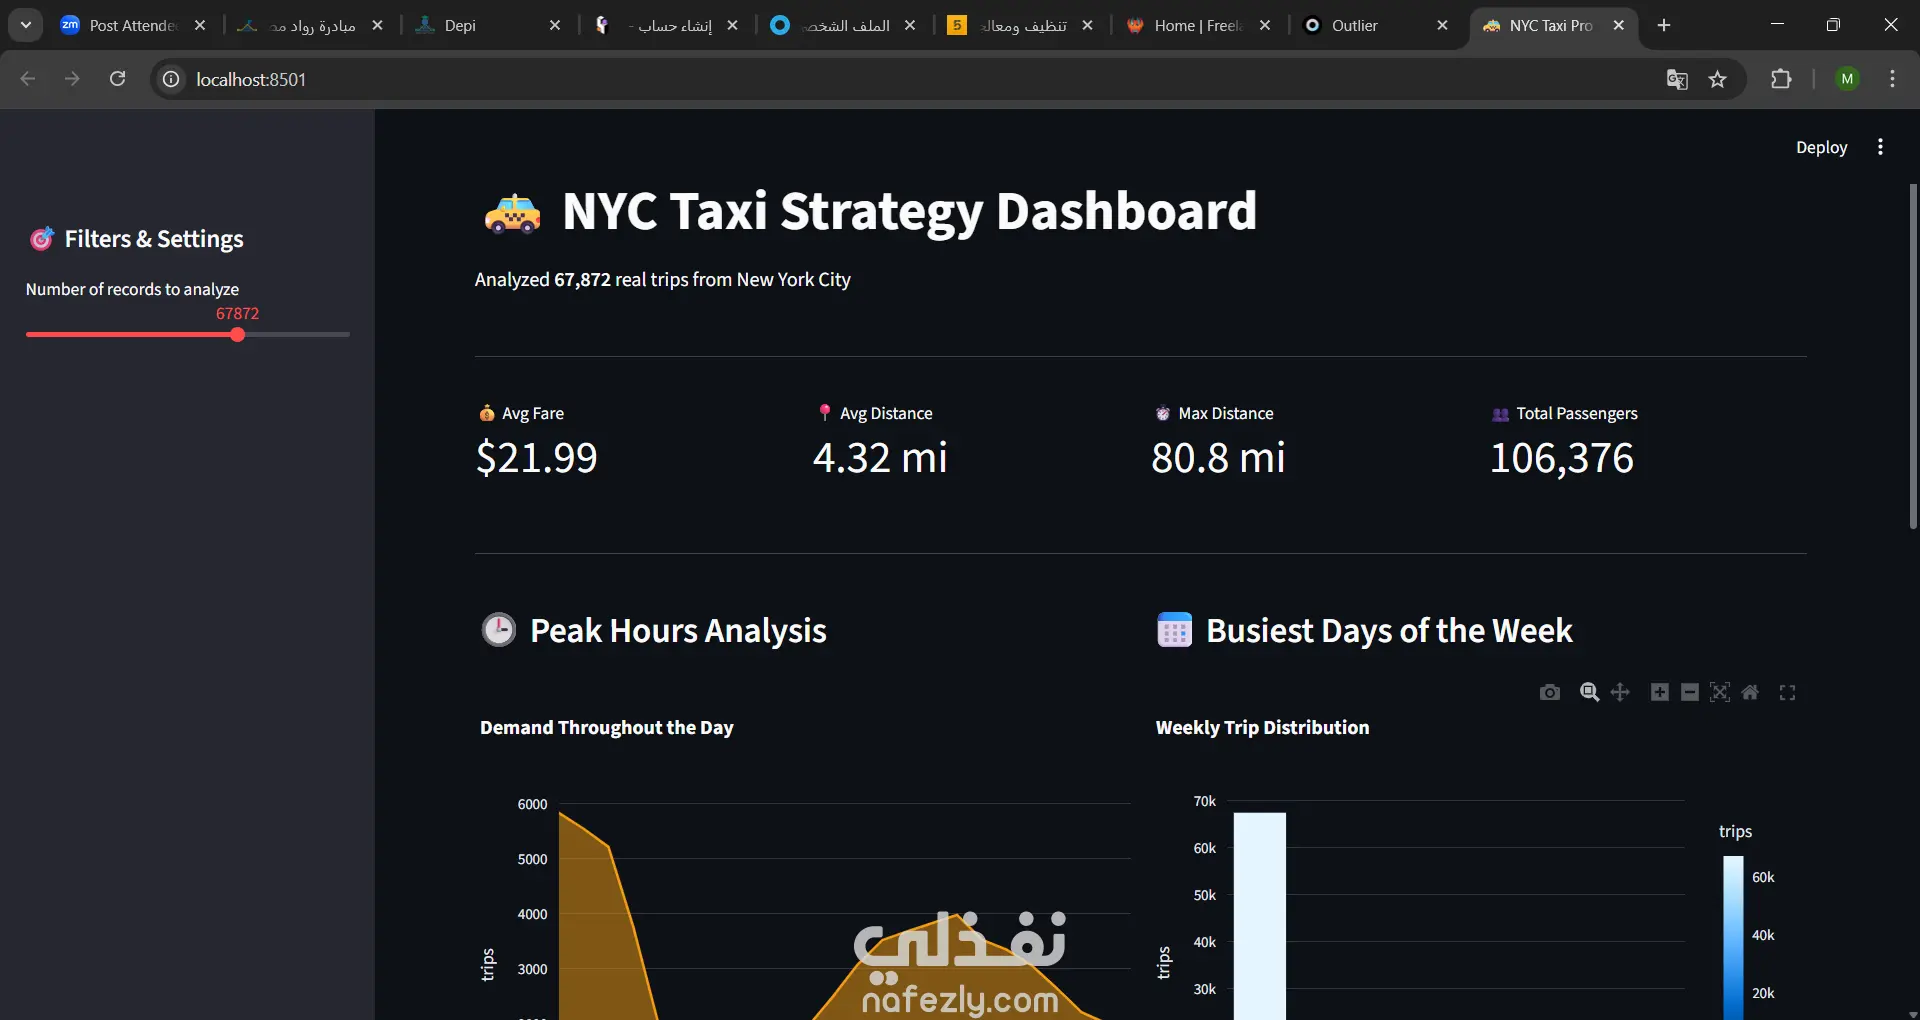Open the browser Extensions puzzle icon

click(1781, 79)
